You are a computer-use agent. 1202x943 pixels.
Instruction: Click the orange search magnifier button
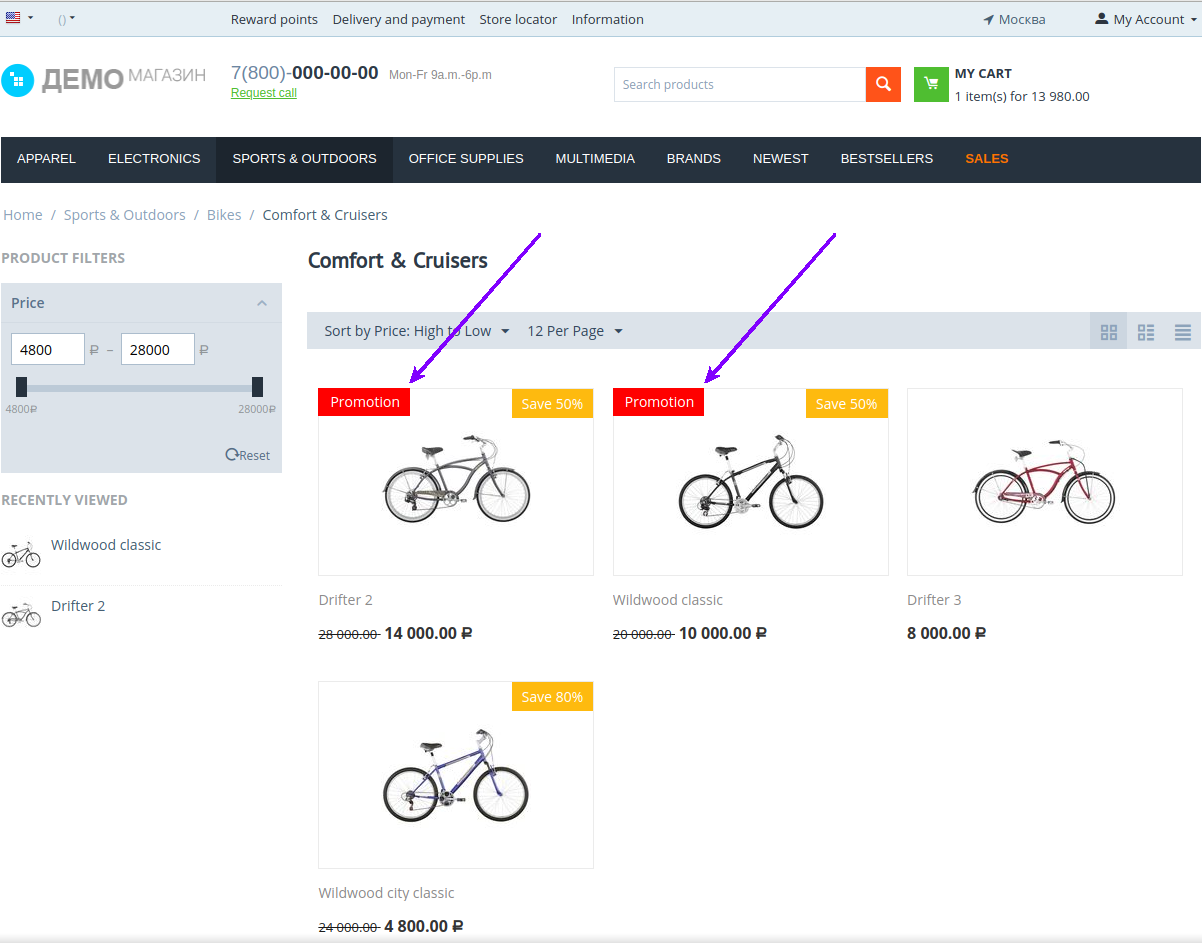coord(883,85)
